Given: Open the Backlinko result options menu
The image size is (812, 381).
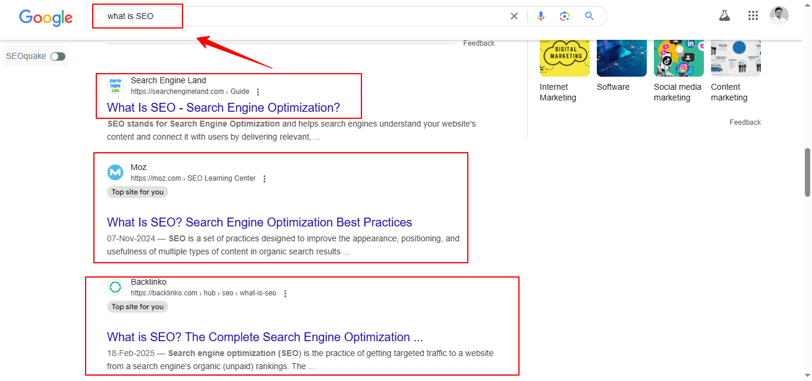Looking at the screenshot, I should click(x=285, y=294).
